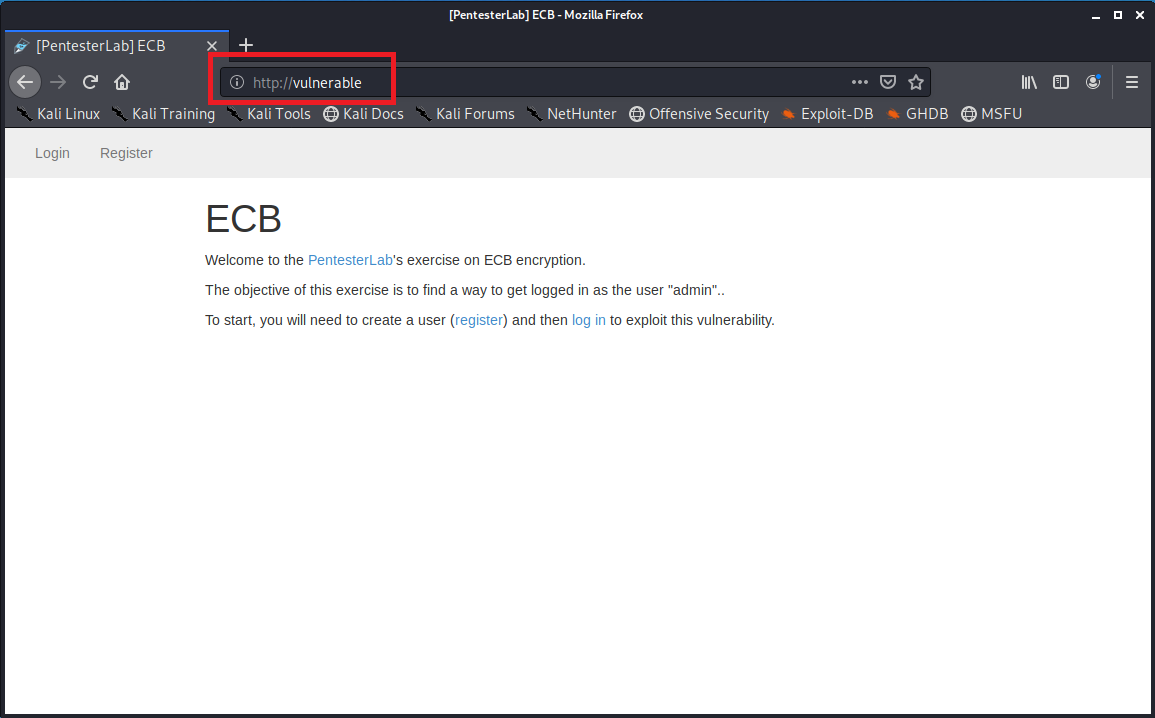Save page to Pocket icon
1155x718 pixels.
click(888, 82)
